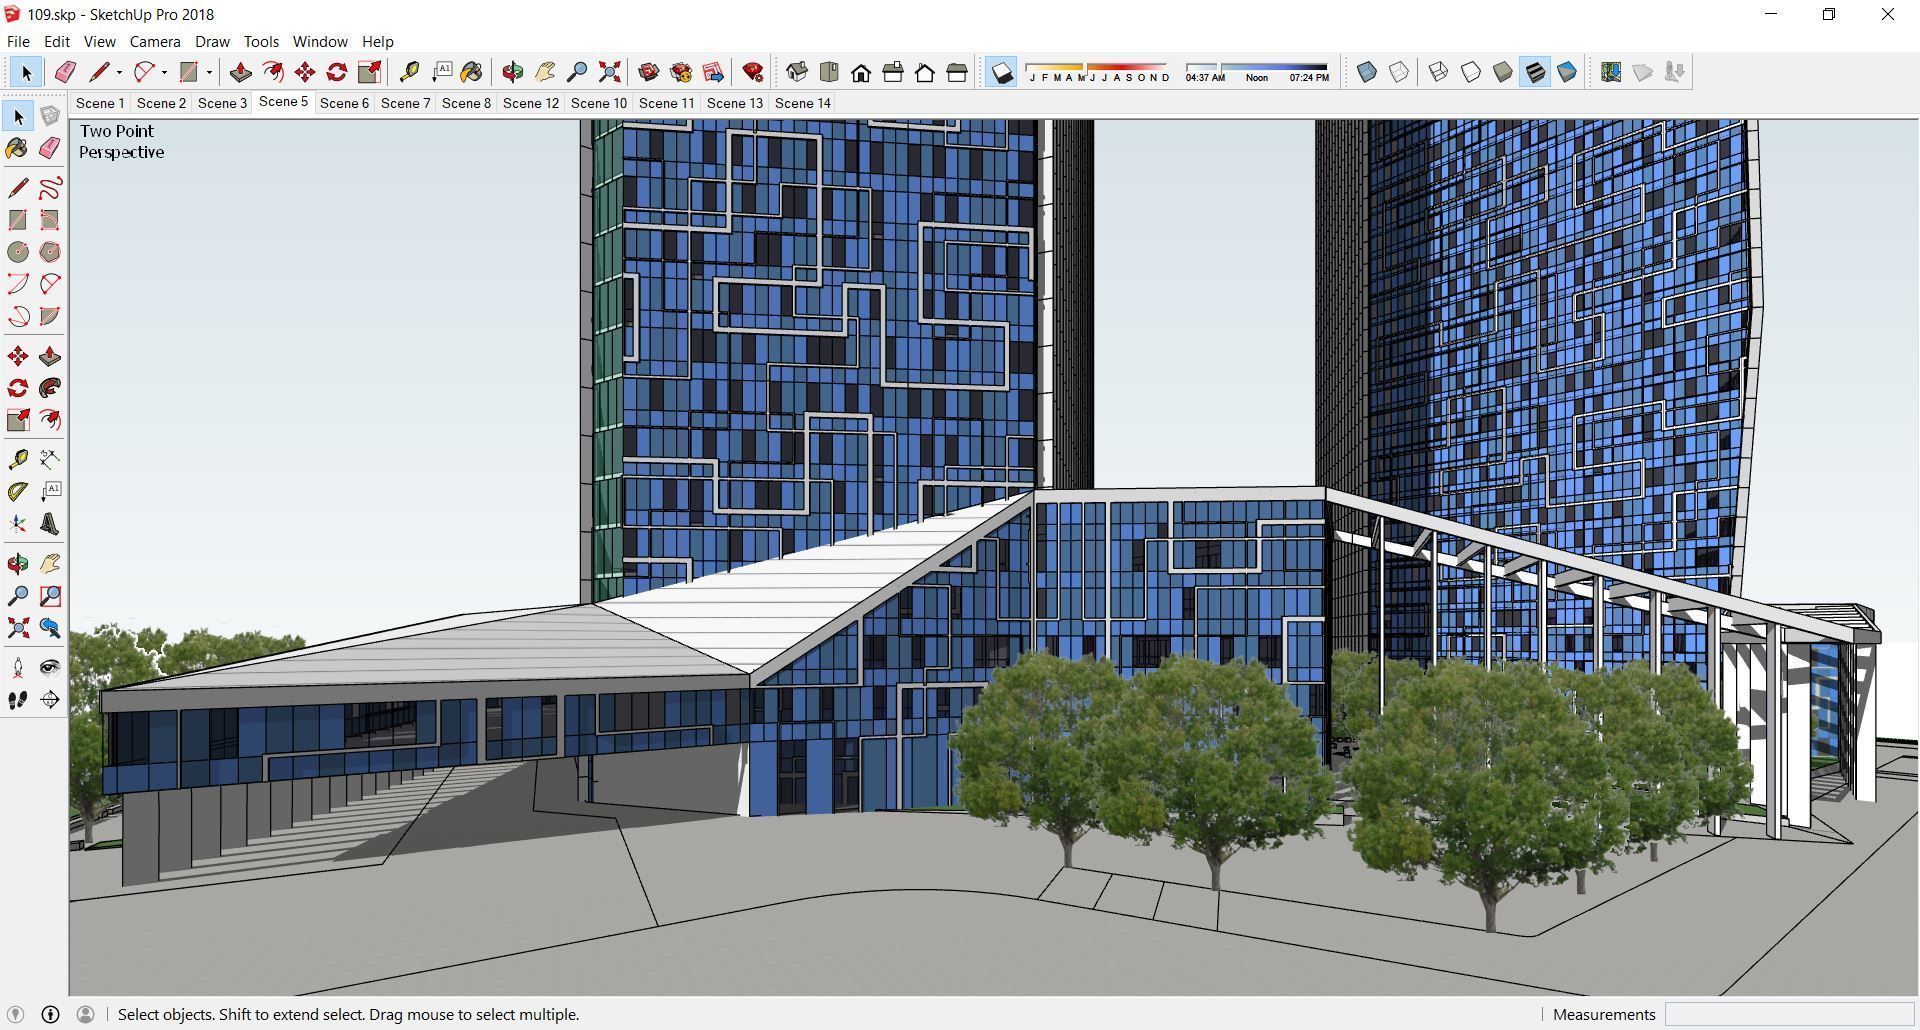
Task: Toggle shadows display on or off
Action: click(1001, 72)
